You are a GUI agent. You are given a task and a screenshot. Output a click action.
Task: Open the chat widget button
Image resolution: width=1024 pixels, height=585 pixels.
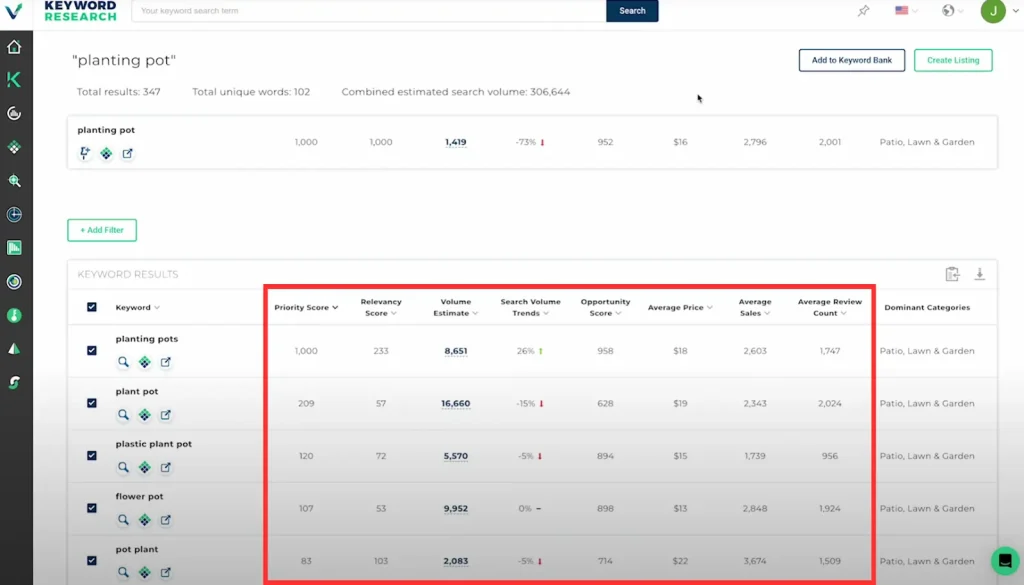click(x=1005, y=560)
